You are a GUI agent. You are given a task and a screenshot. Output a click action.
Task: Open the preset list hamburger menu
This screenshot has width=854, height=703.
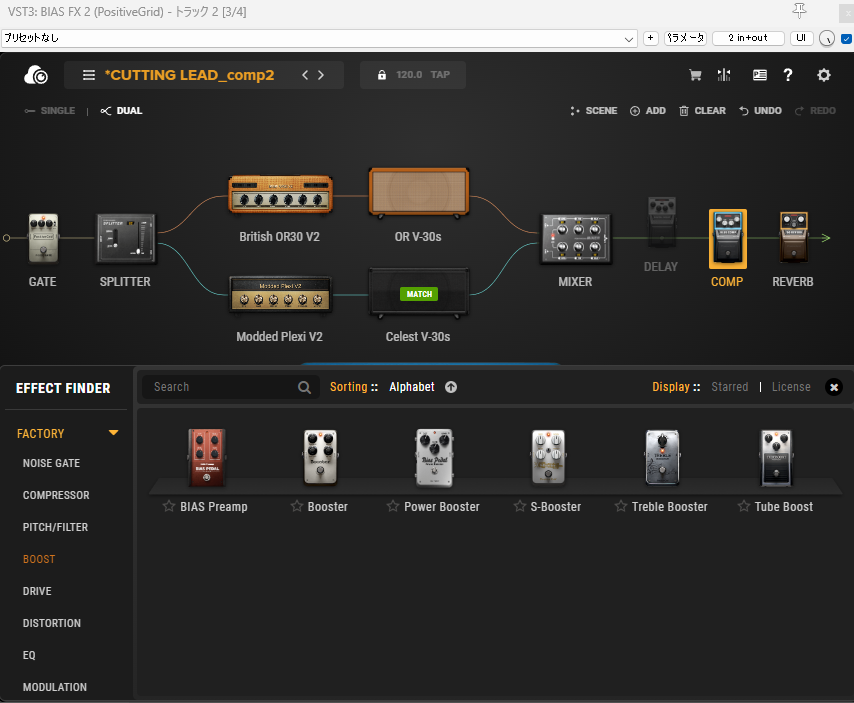pos(89,75)
